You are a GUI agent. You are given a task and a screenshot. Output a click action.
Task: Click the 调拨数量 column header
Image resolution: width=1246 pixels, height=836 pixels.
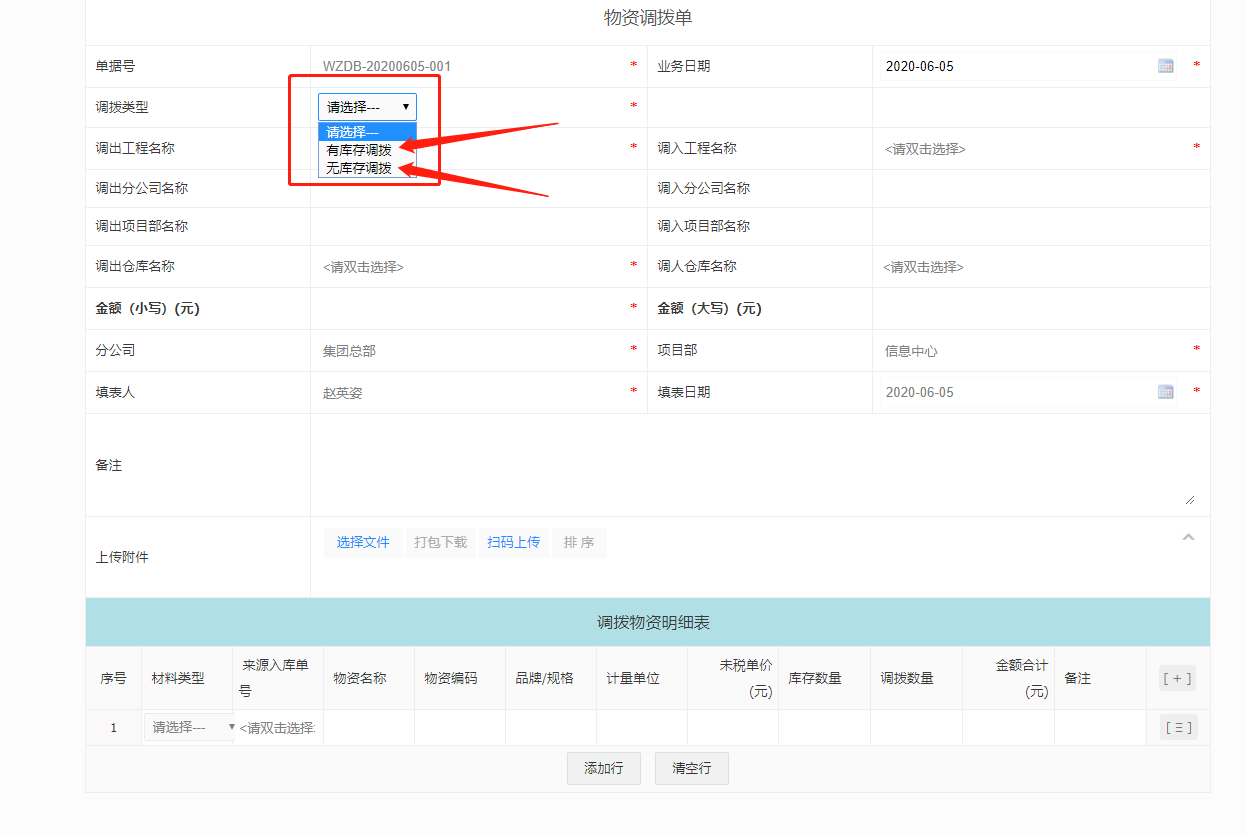907,678
